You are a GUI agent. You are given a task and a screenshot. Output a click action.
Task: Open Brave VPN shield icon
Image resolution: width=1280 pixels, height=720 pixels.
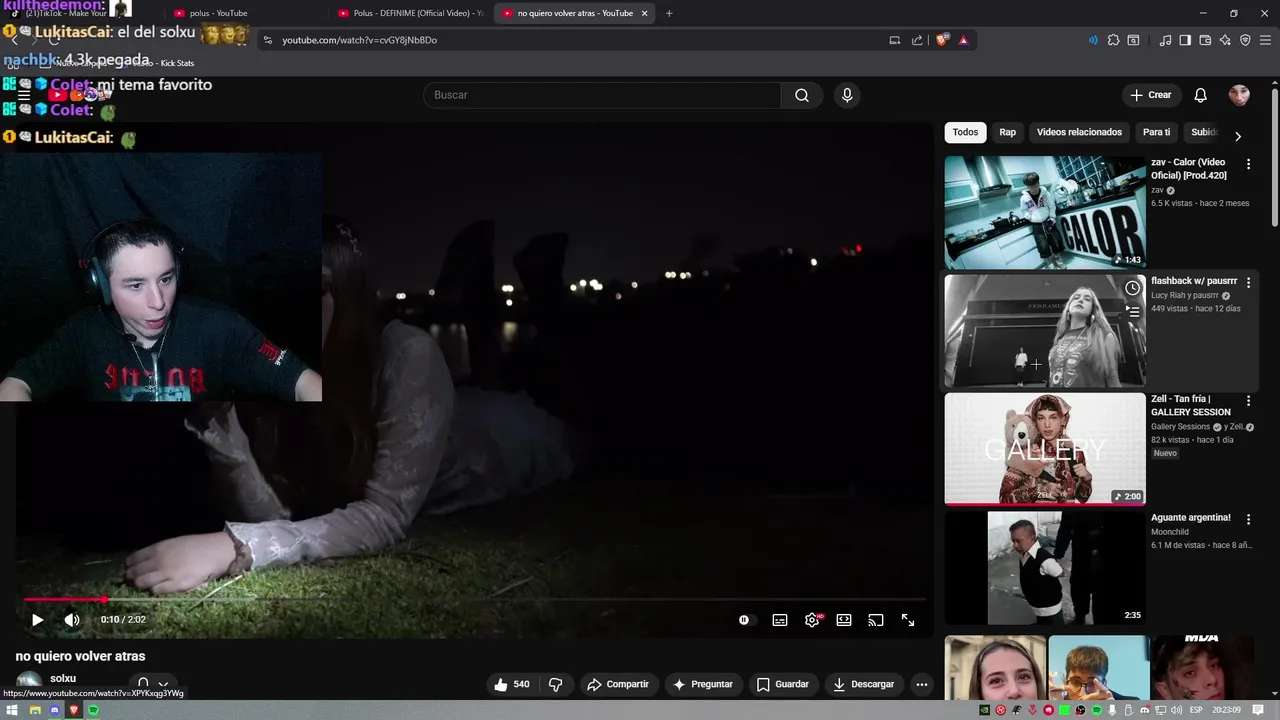[x=1245, y=40]
